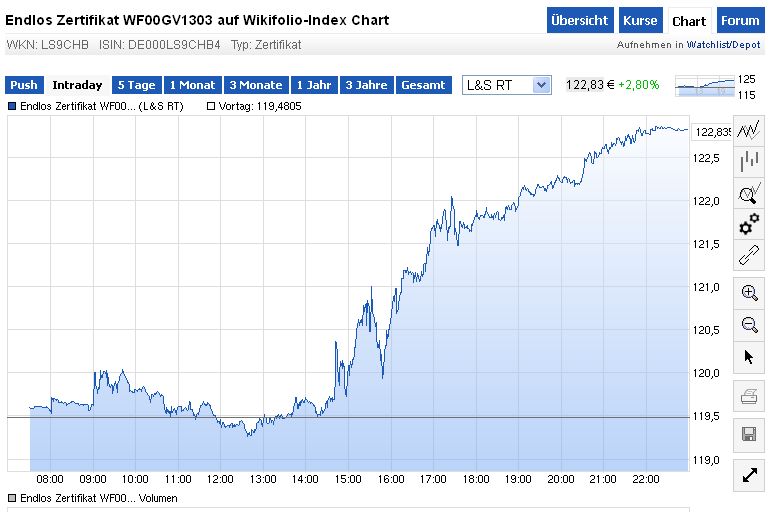This screenshot has width=778, height=512.
Task: Zoom out with magnifier minus icon
Action: [749, 324]
